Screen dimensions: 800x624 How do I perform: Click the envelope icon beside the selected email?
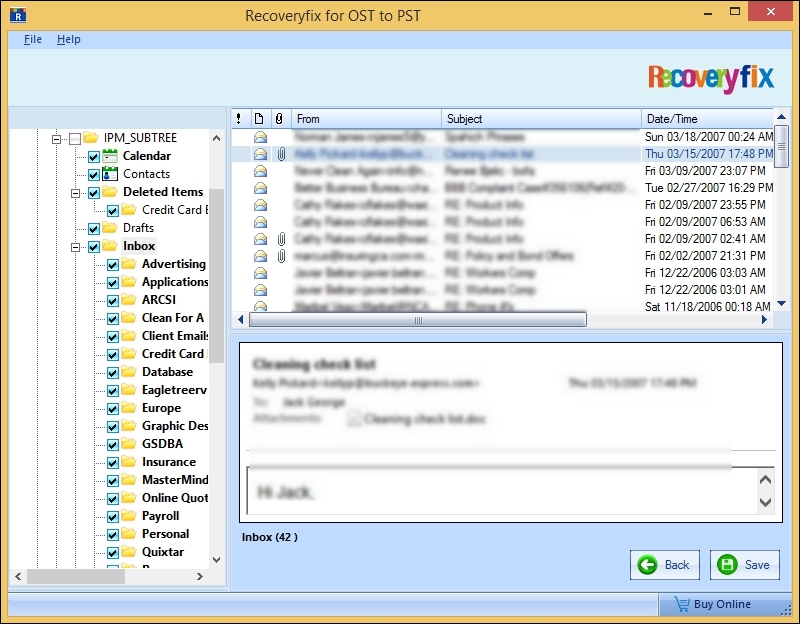(259, 154)
